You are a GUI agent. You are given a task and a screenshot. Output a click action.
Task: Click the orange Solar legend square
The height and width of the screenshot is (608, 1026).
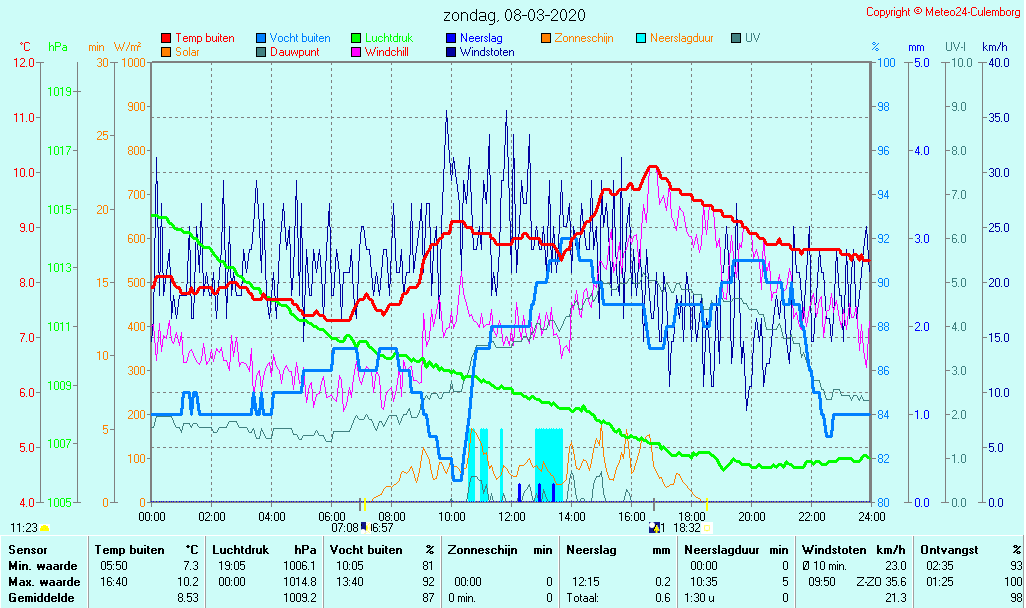pyautogui.click(x=166, y=52)
